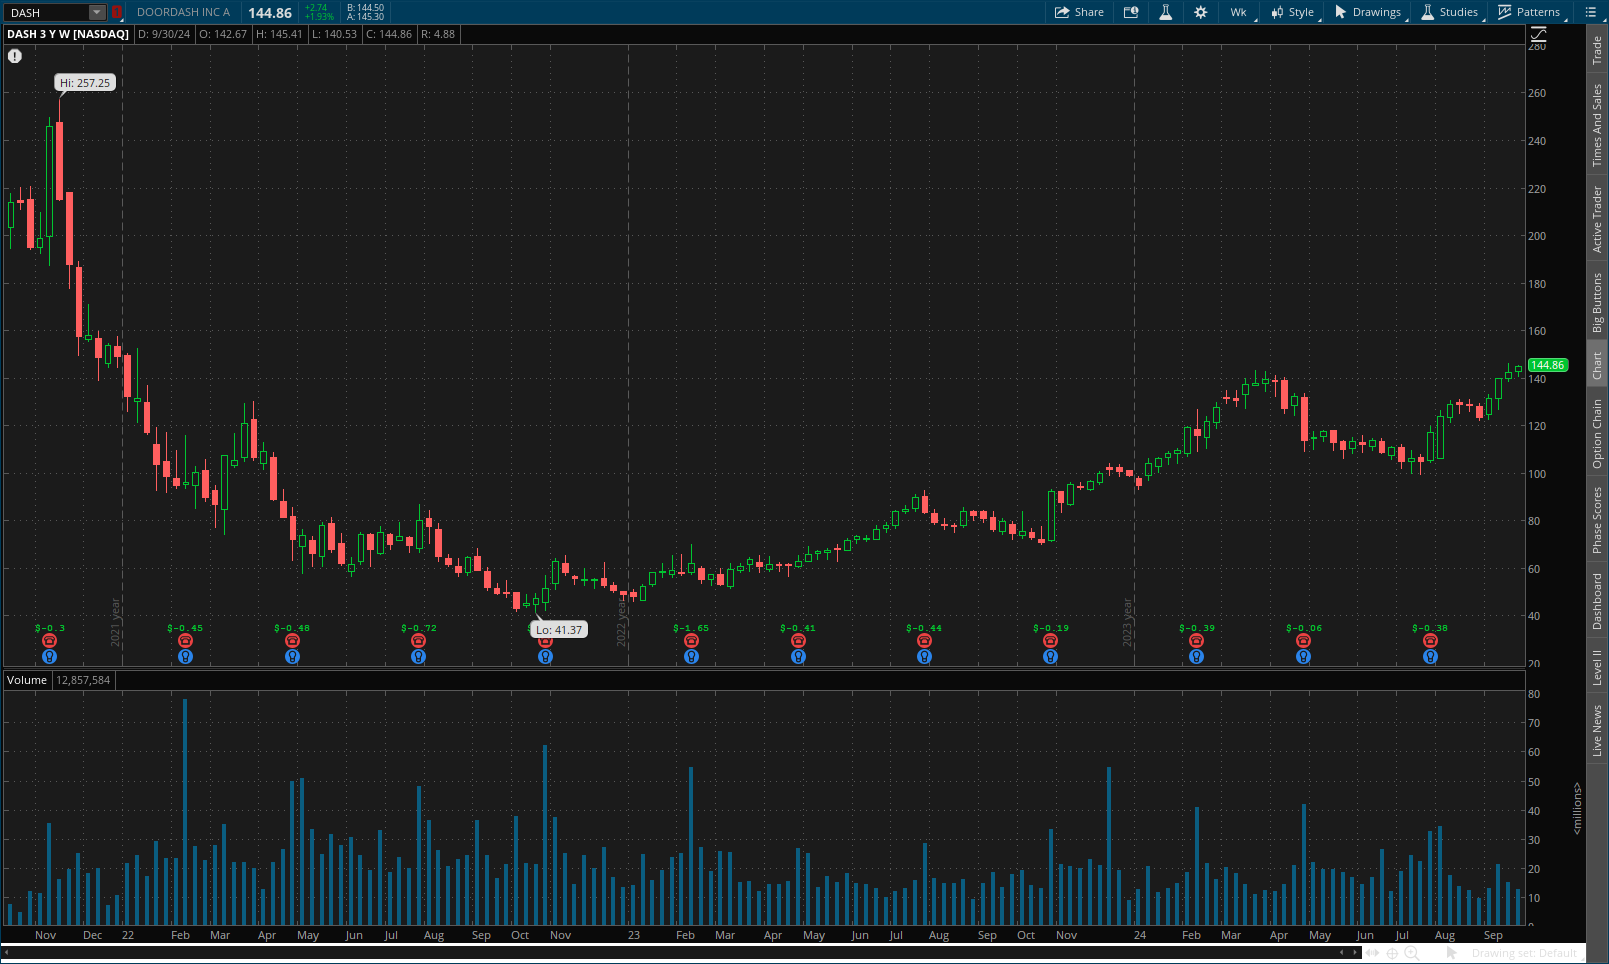Expand the Style dropdown menu

point(1293,12)
